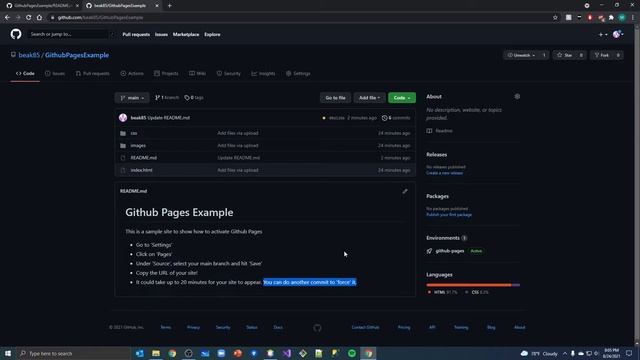The image size is (640, 360).
Task: Open the 'Update README.md' latest commit message
Action: click(169, 118)
